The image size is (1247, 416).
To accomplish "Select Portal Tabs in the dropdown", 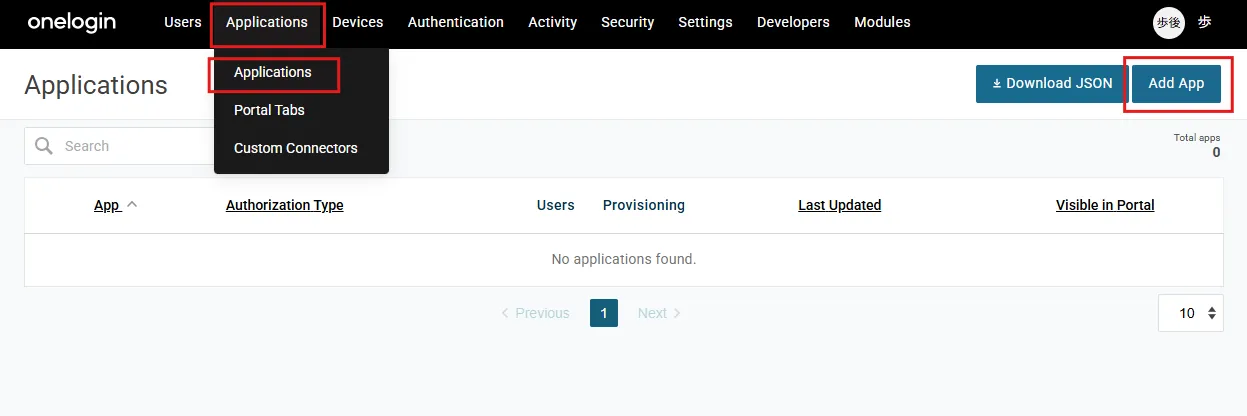I will point(269,110).
